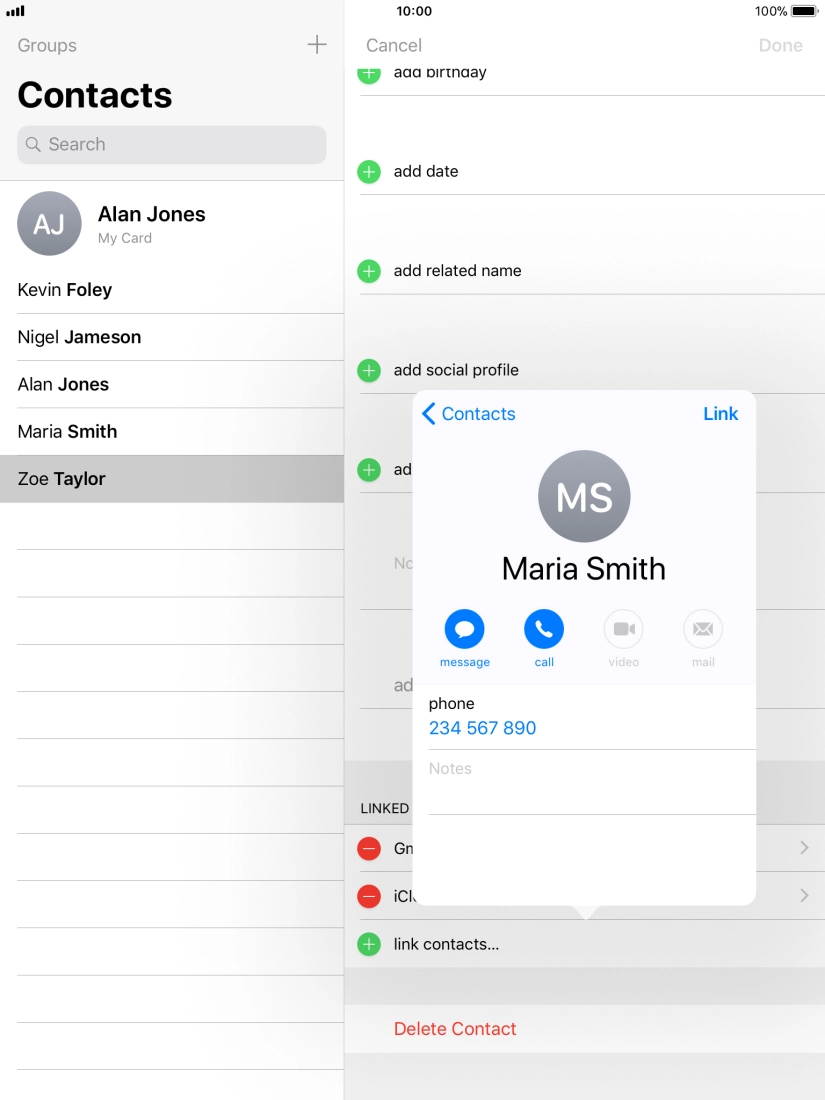This screenshot has width=825, height=1100.
Task: Select Kevin Foley in contacts list
Action: click(x=172, y=290)
